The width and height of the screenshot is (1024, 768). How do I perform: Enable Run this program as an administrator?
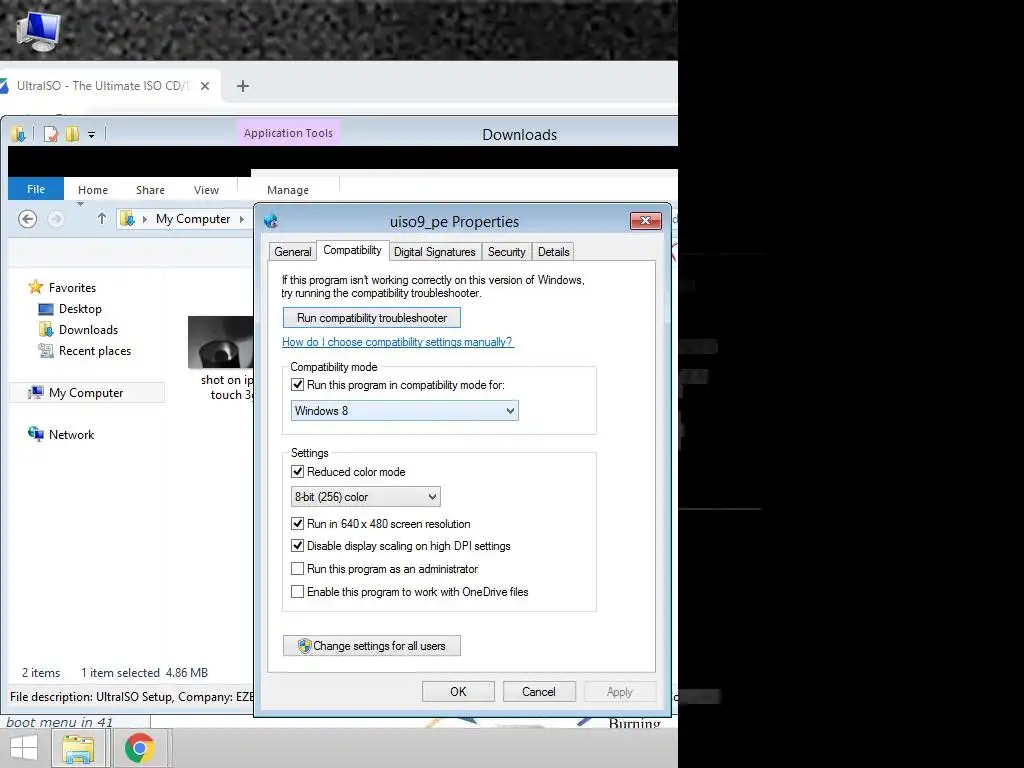297,569
